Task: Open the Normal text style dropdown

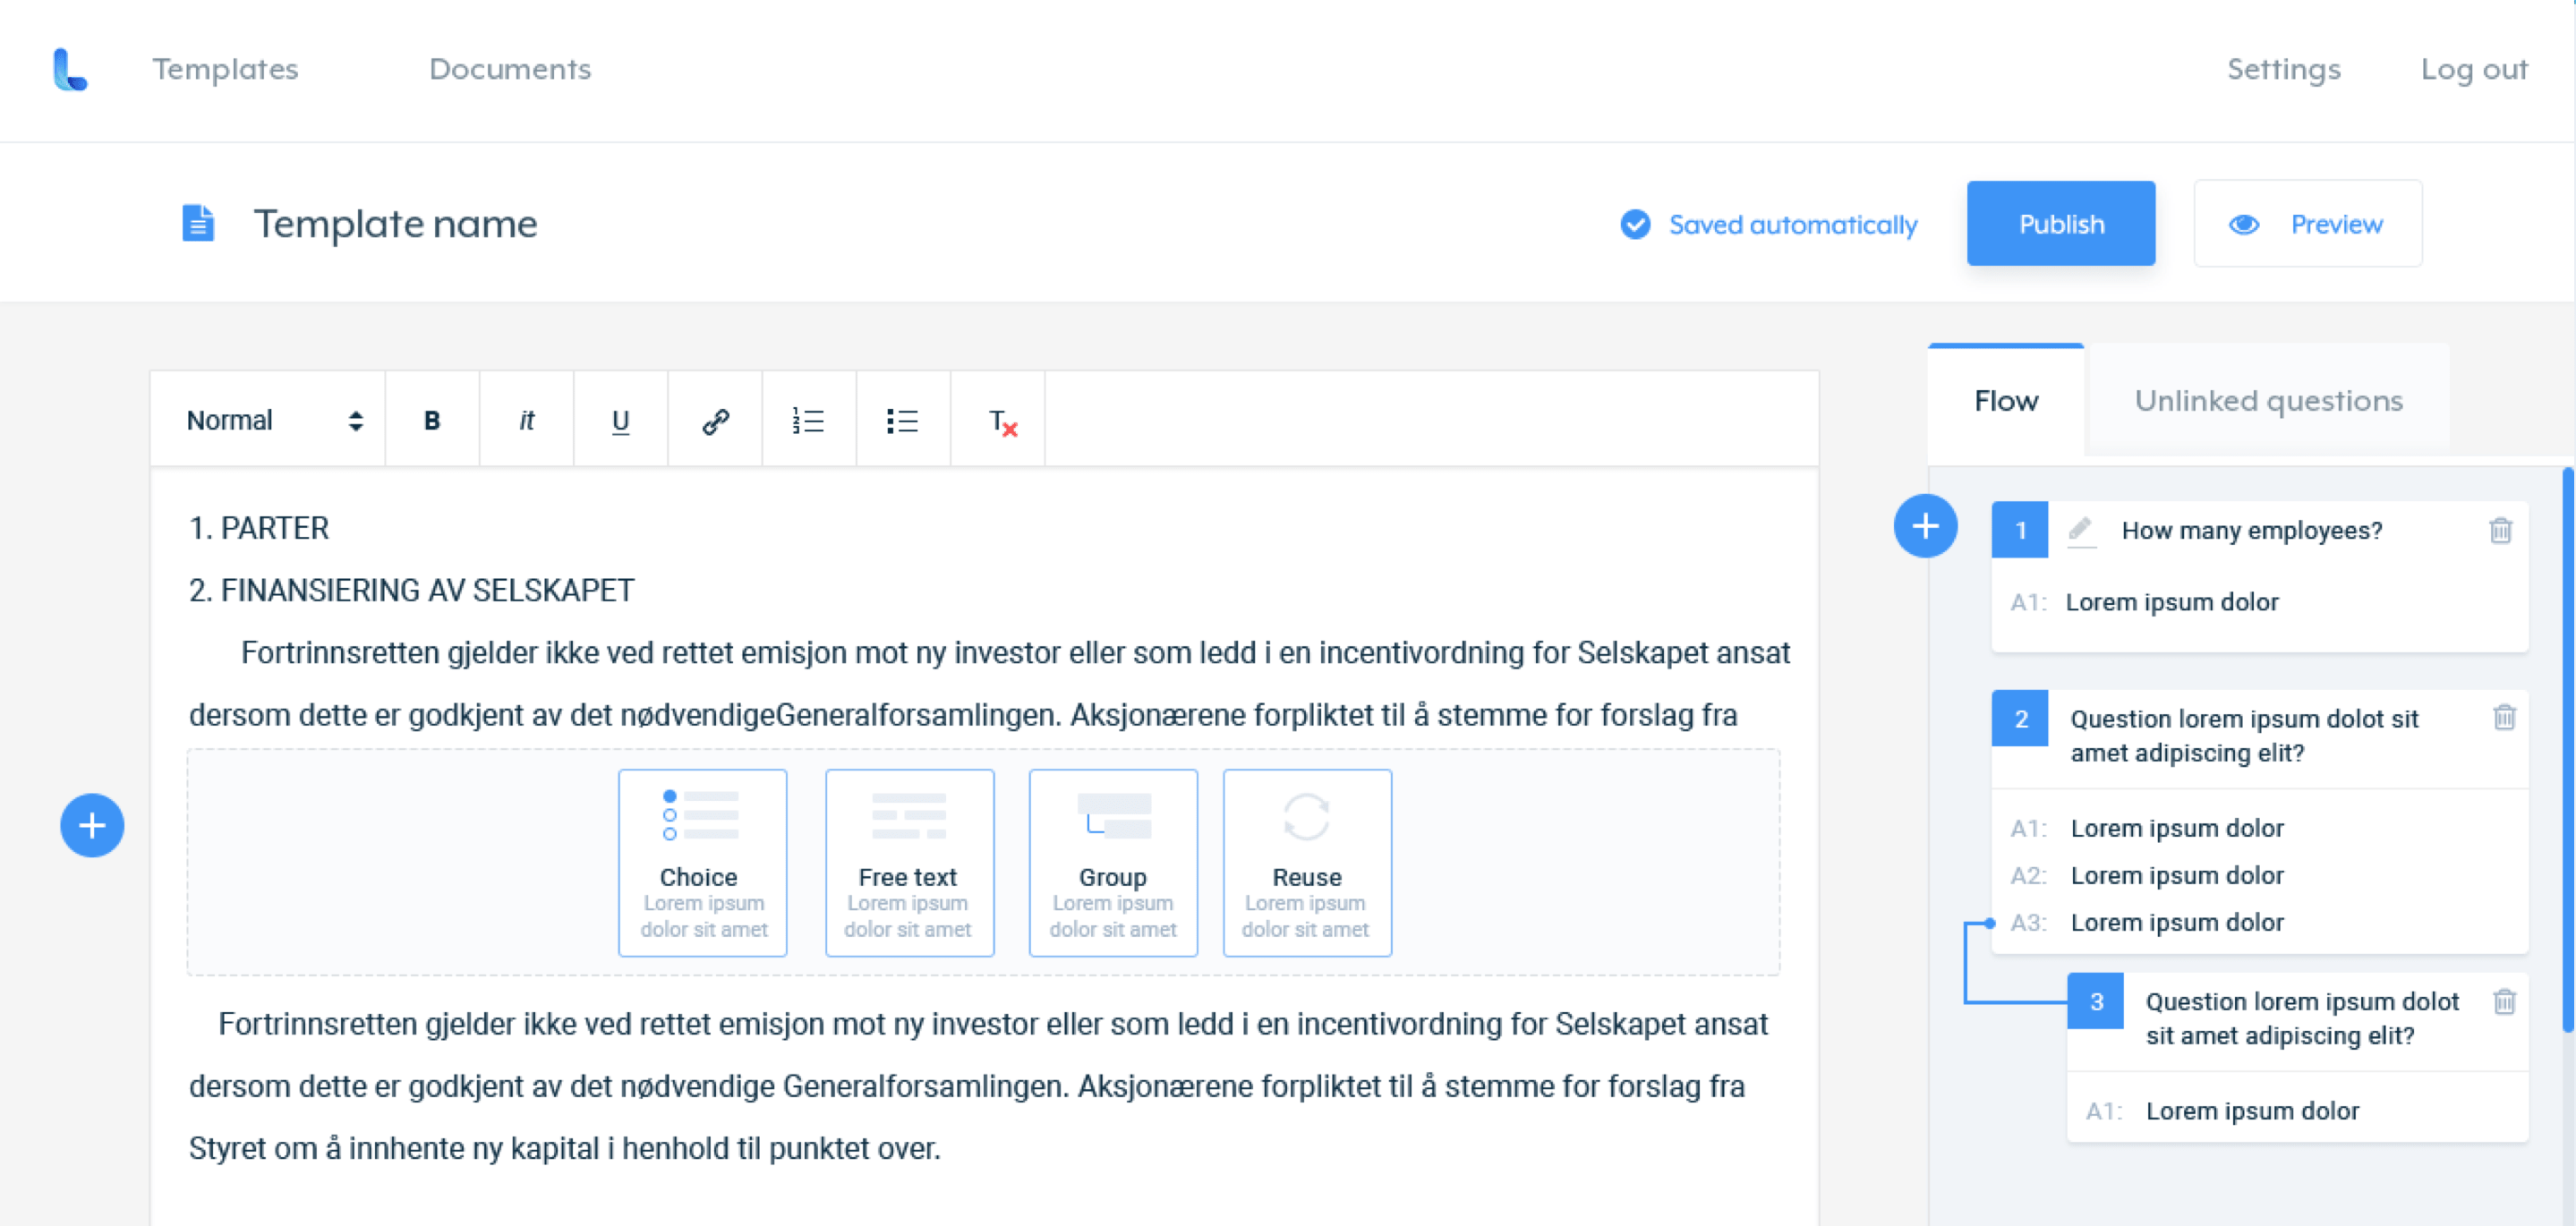Action: point(273,421)
